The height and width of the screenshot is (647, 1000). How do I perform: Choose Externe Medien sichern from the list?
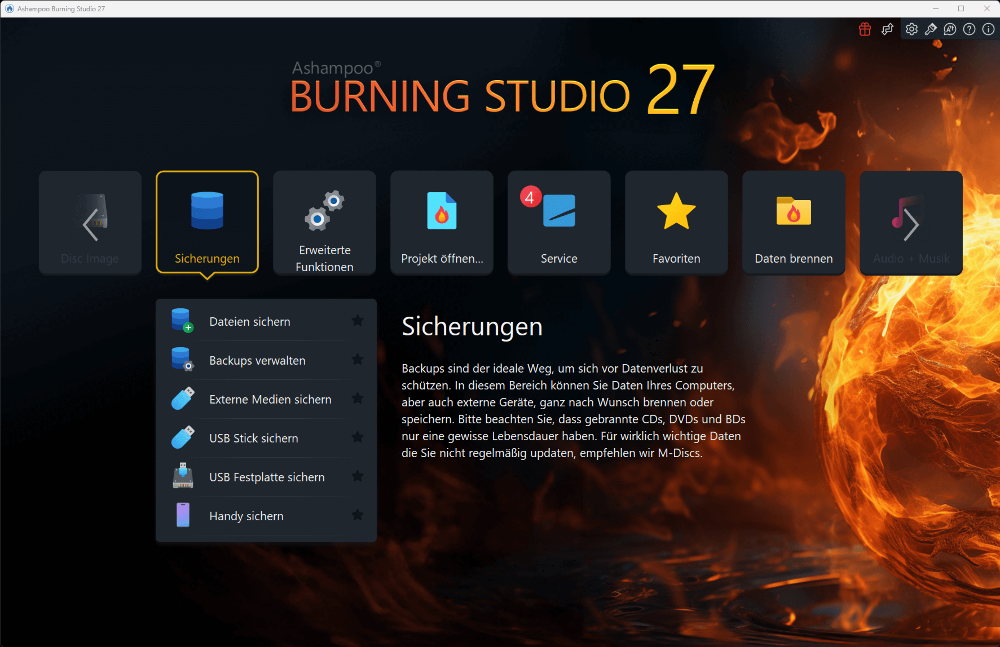tap(270, 399)
